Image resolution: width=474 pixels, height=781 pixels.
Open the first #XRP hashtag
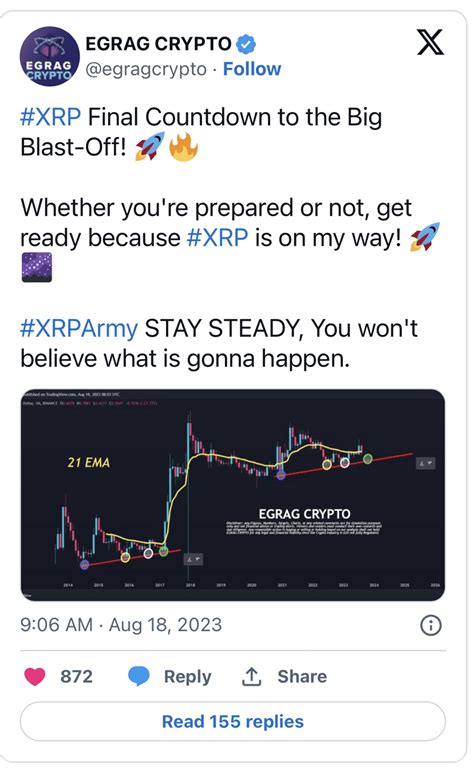(50, 118)
